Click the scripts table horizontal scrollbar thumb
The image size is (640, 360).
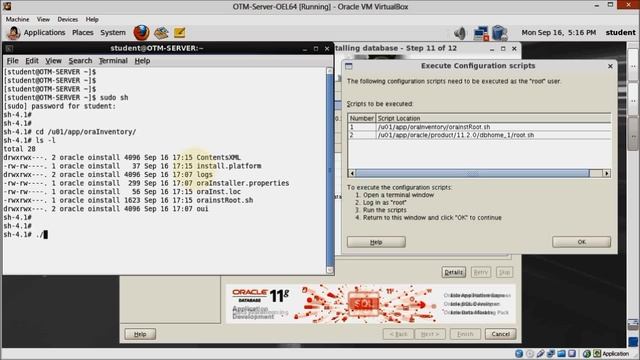[x=472, y=173]
